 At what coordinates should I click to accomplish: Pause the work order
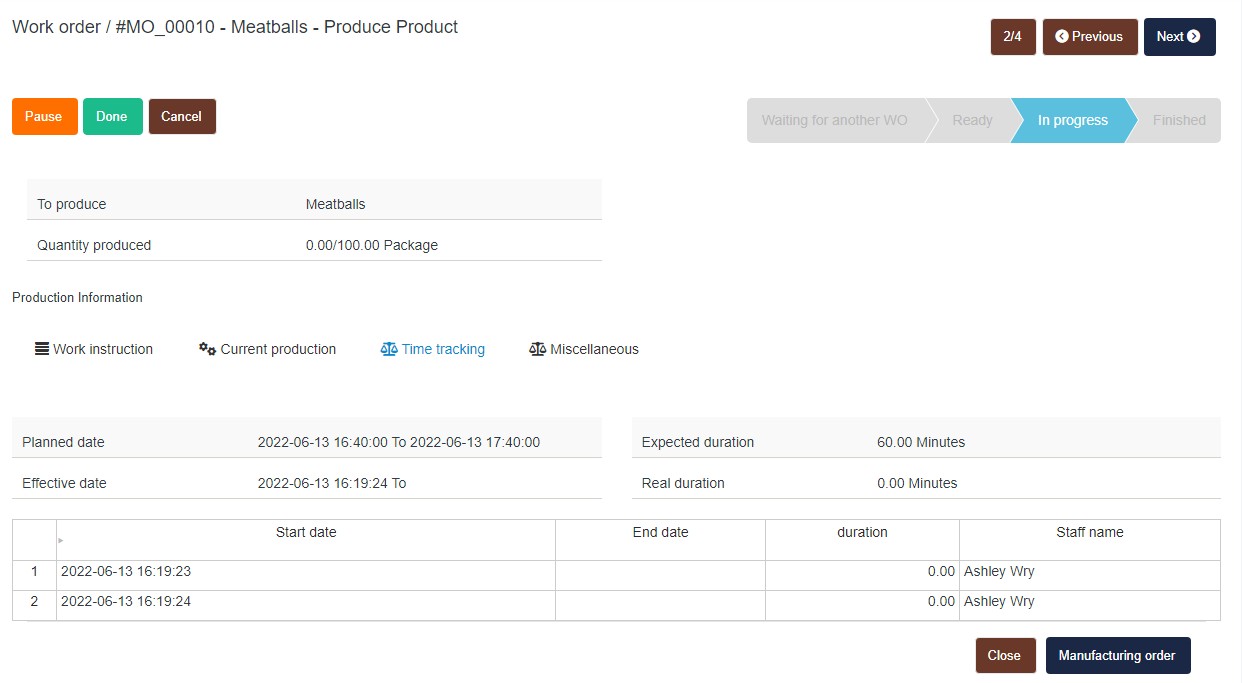click(x=44, y=117)
